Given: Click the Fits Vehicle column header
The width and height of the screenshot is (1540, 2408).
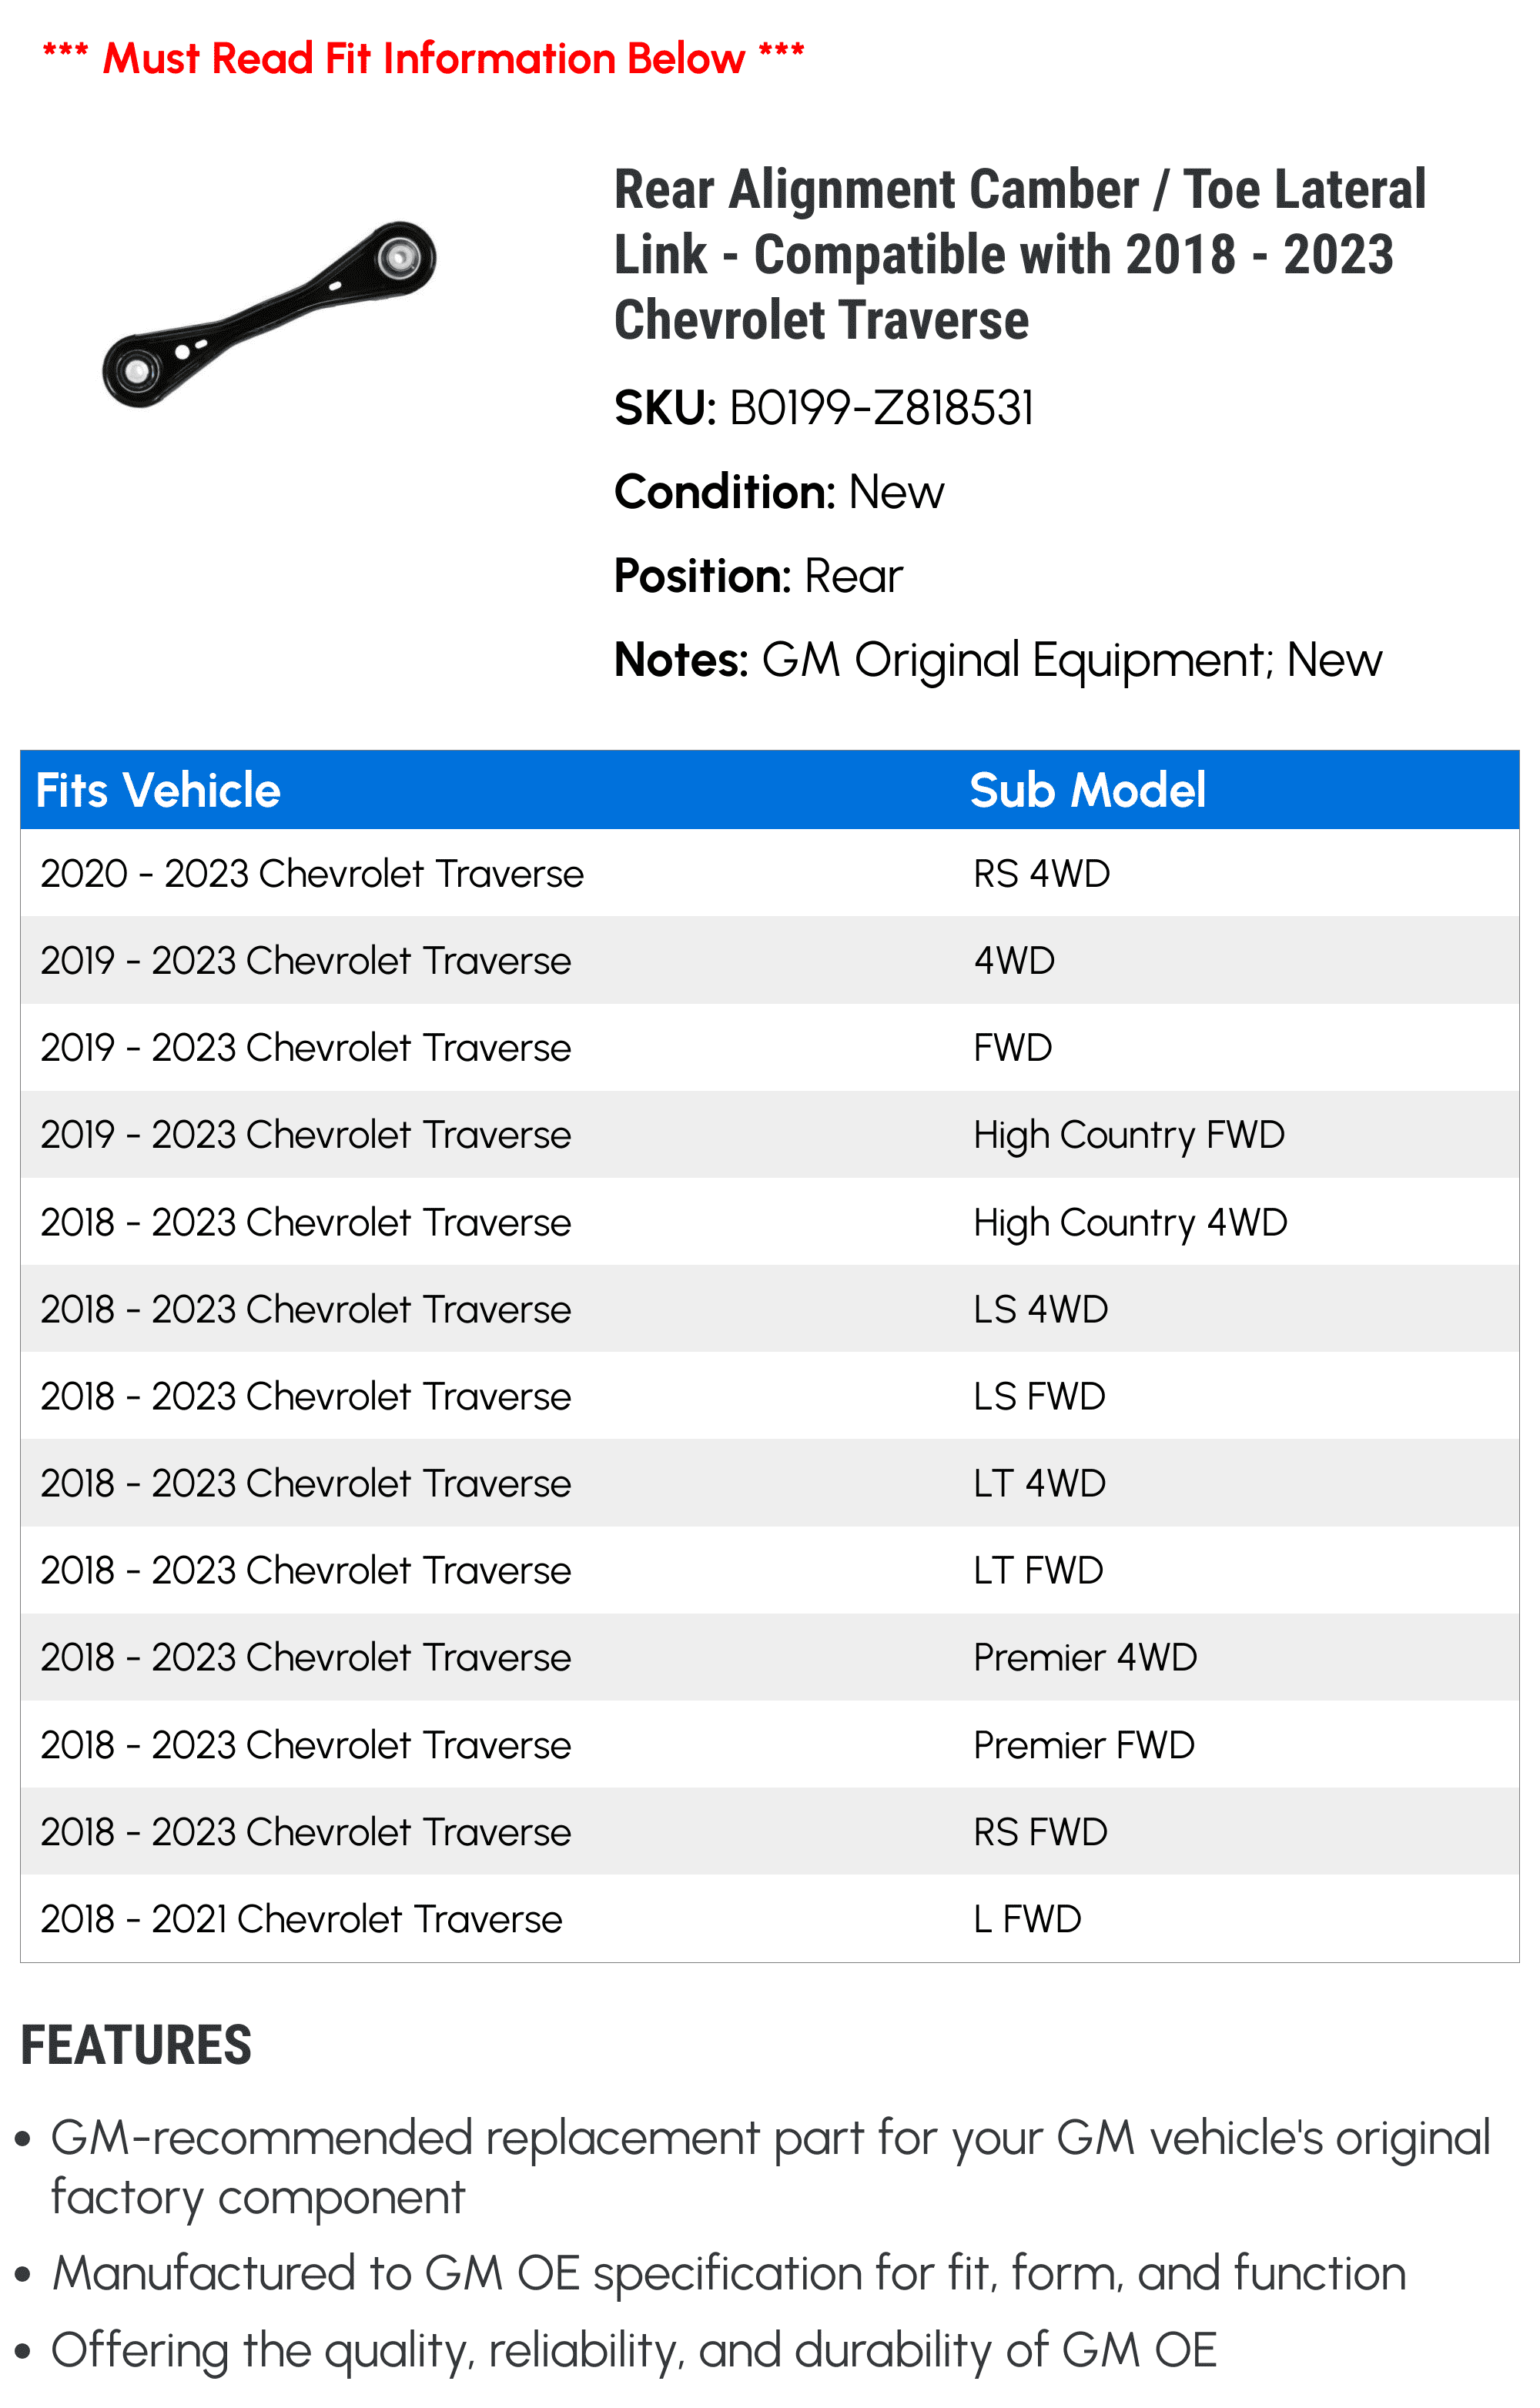Looking at the screenshot, I should click(158, 790).
